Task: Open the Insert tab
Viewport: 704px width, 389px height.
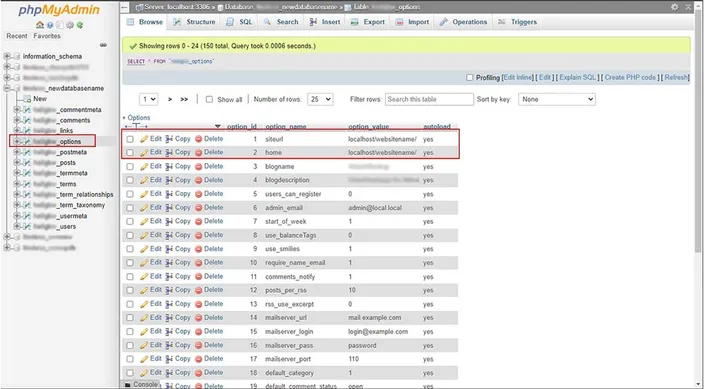Action: click(x=325, y=22)
